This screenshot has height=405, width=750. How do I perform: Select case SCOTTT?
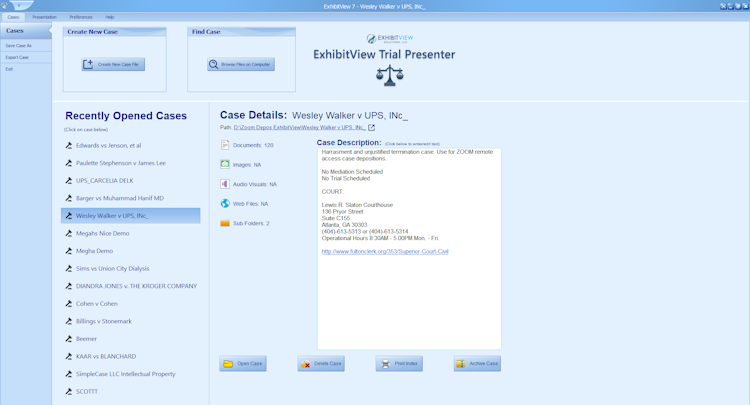click(x=87, y=392)
